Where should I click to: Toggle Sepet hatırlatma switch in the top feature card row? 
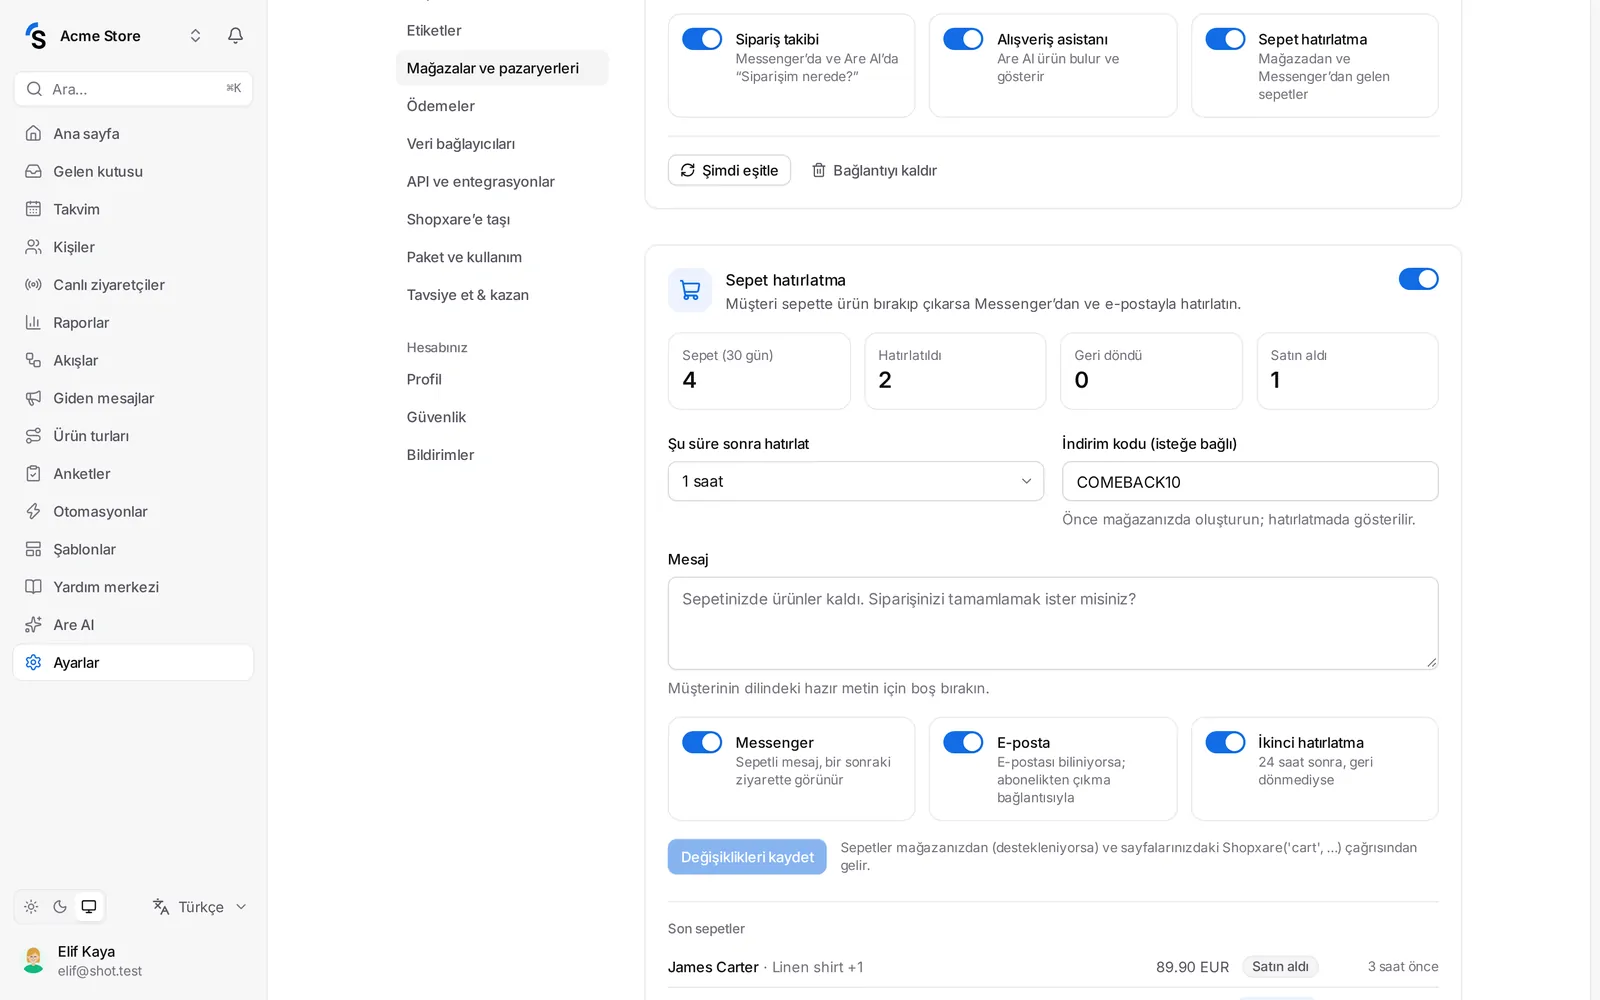tap(1225, 39)
